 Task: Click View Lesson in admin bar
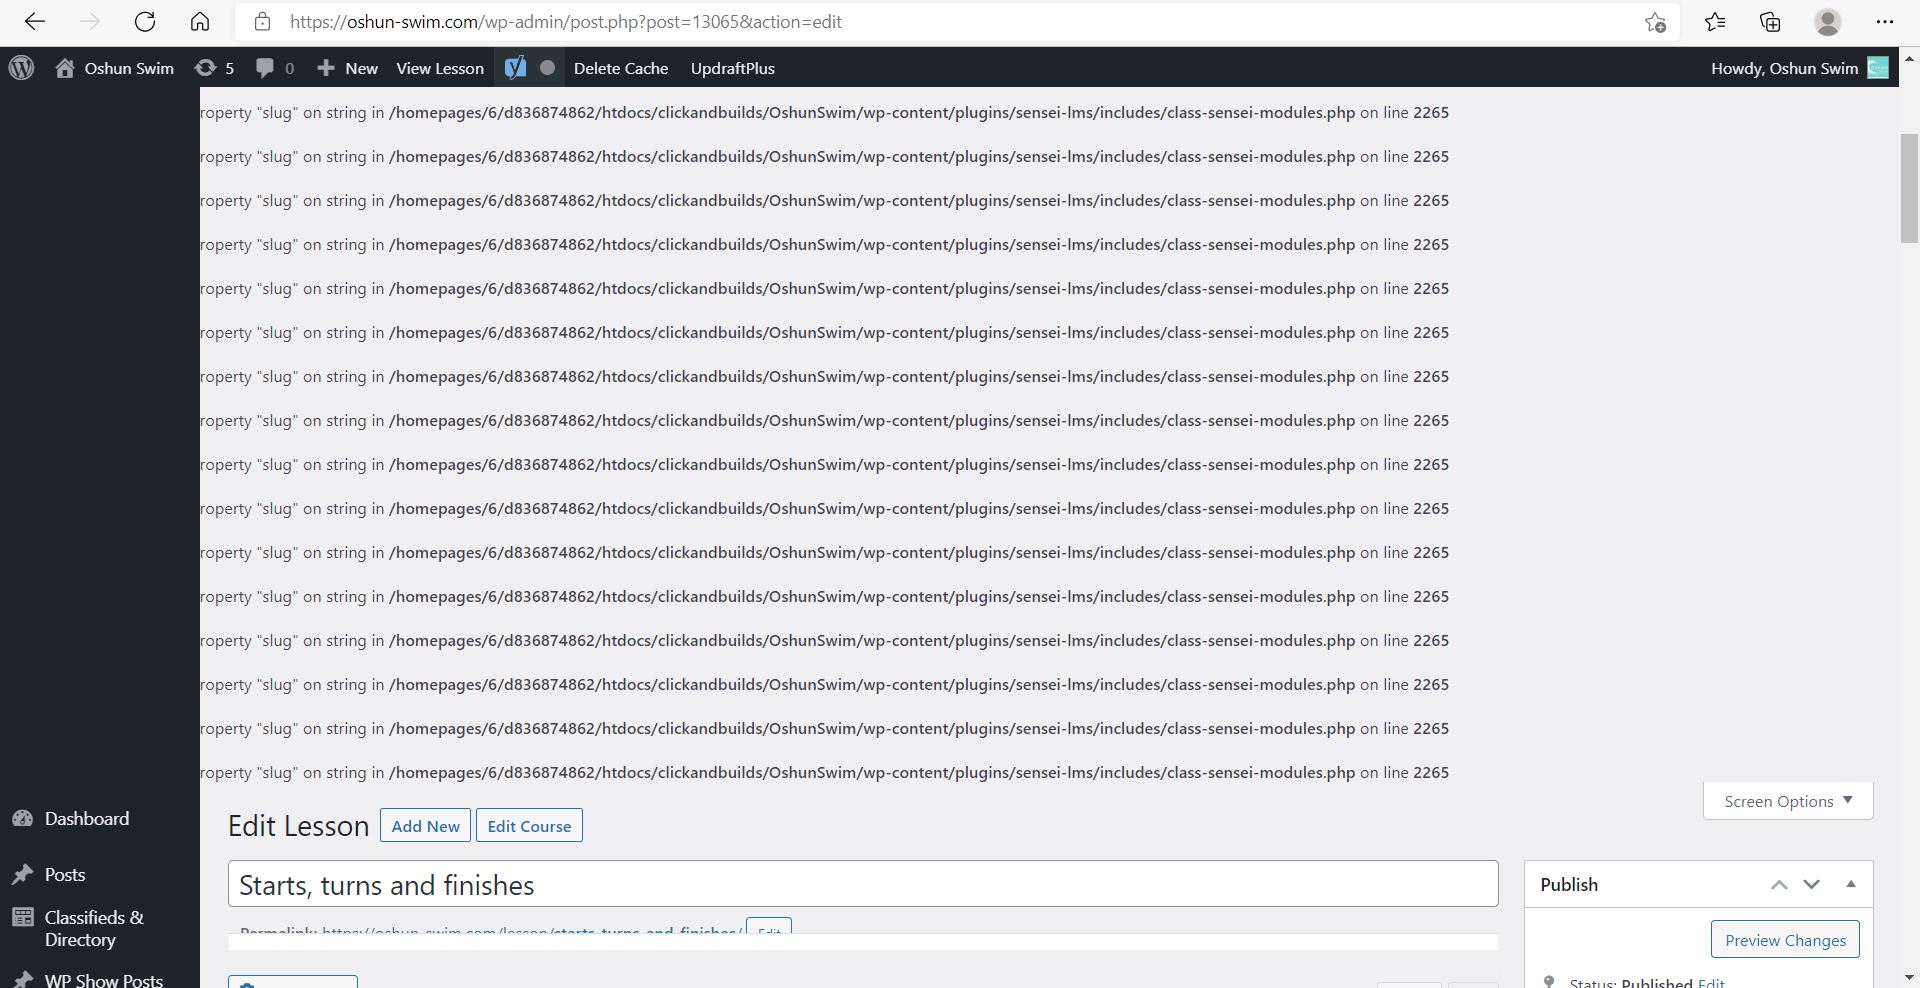pyautogui.click(x=439, y=68)
